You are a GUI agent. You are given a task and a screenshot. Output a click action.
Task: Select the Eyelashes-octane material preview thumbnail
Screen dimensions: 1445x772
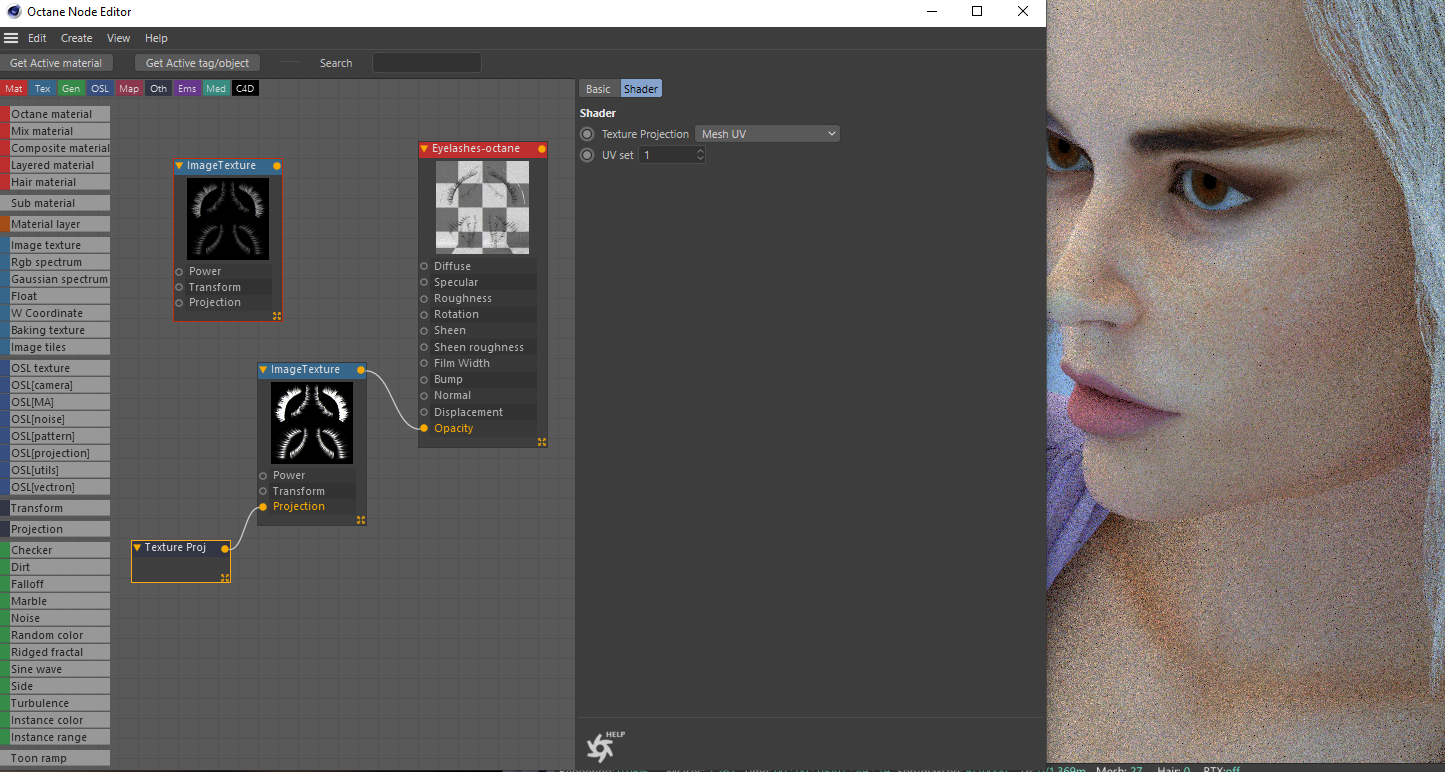pyautogui.click(x=482, y=207)
